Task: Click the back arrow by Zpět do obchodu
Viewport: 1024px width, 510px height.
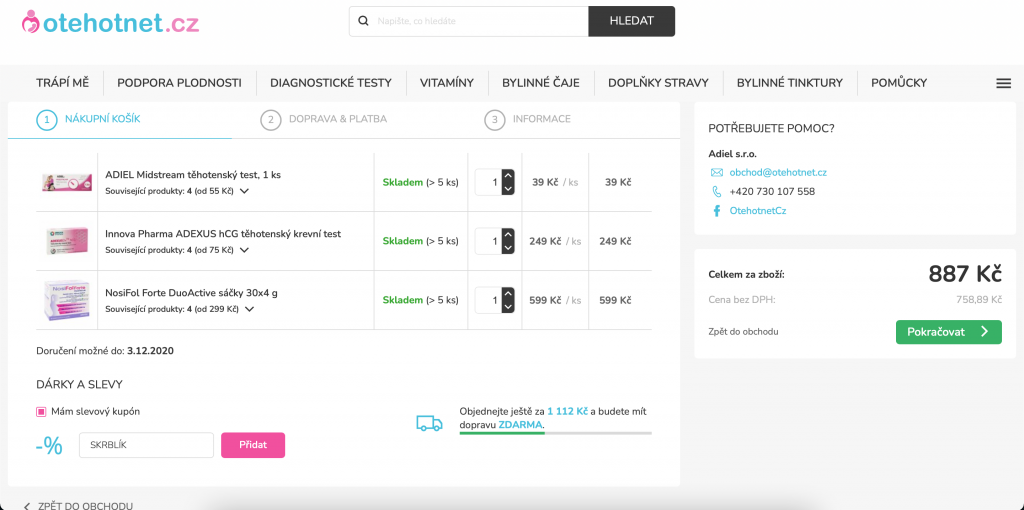Action: point(27,506)
